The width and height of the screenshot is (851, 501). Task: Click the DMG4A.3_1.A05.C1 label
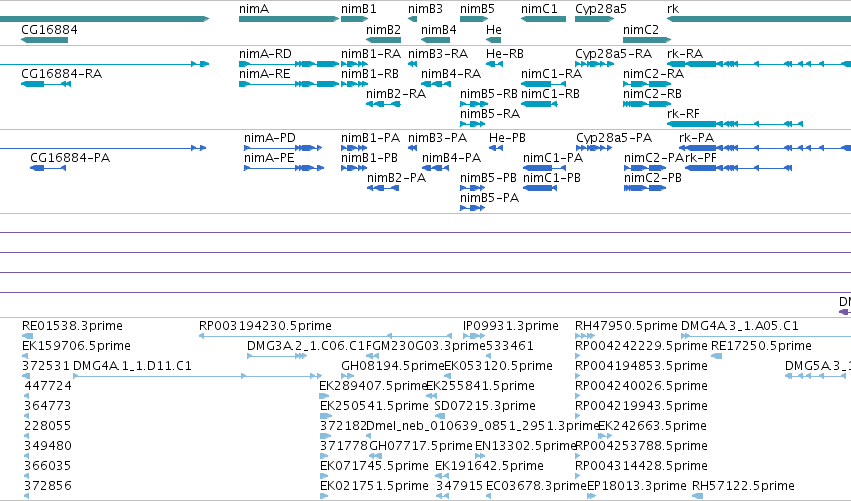(x=740, y=326)
